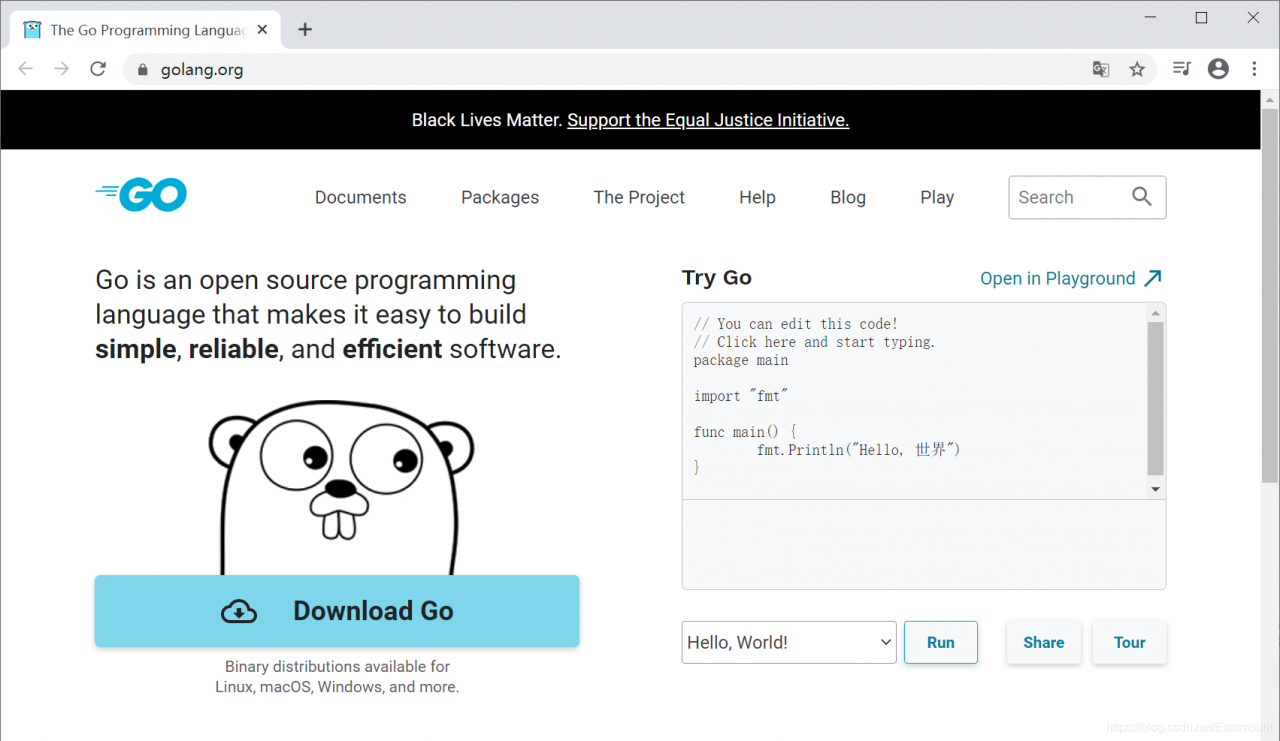The width and height of the screenshot is (1280, 741).
Task: Click the func main() code line
Action: 745,432
